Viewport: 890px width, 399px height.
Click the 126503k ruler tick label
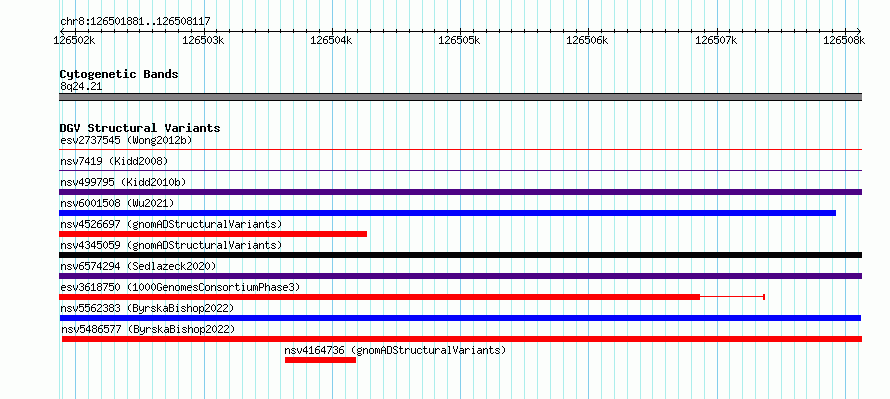pyautogui.click(x=204, y=41)
